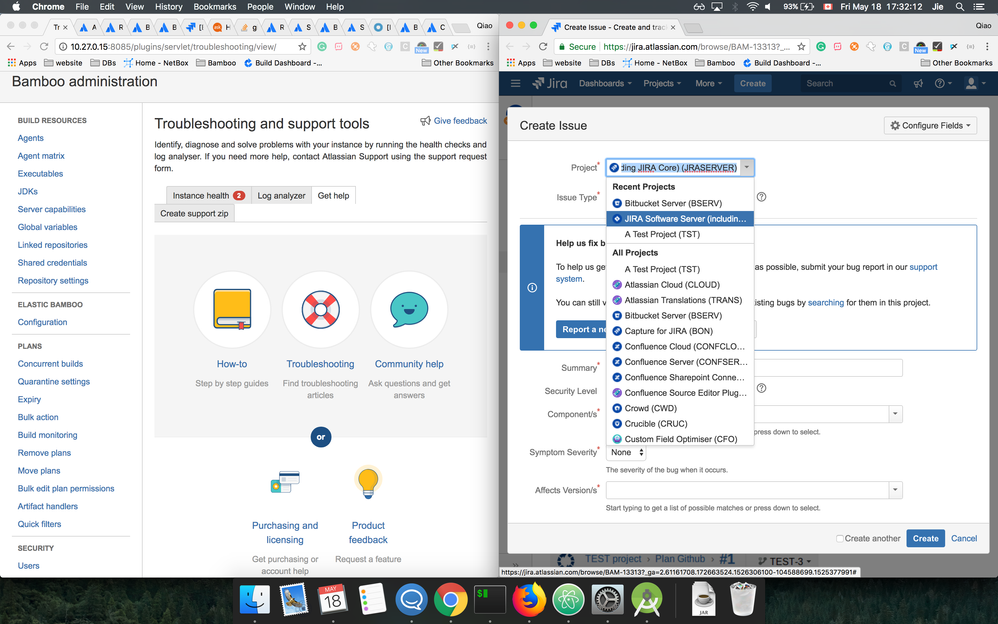Open Global variables in Bamboo sidebar

coord(48,227)
